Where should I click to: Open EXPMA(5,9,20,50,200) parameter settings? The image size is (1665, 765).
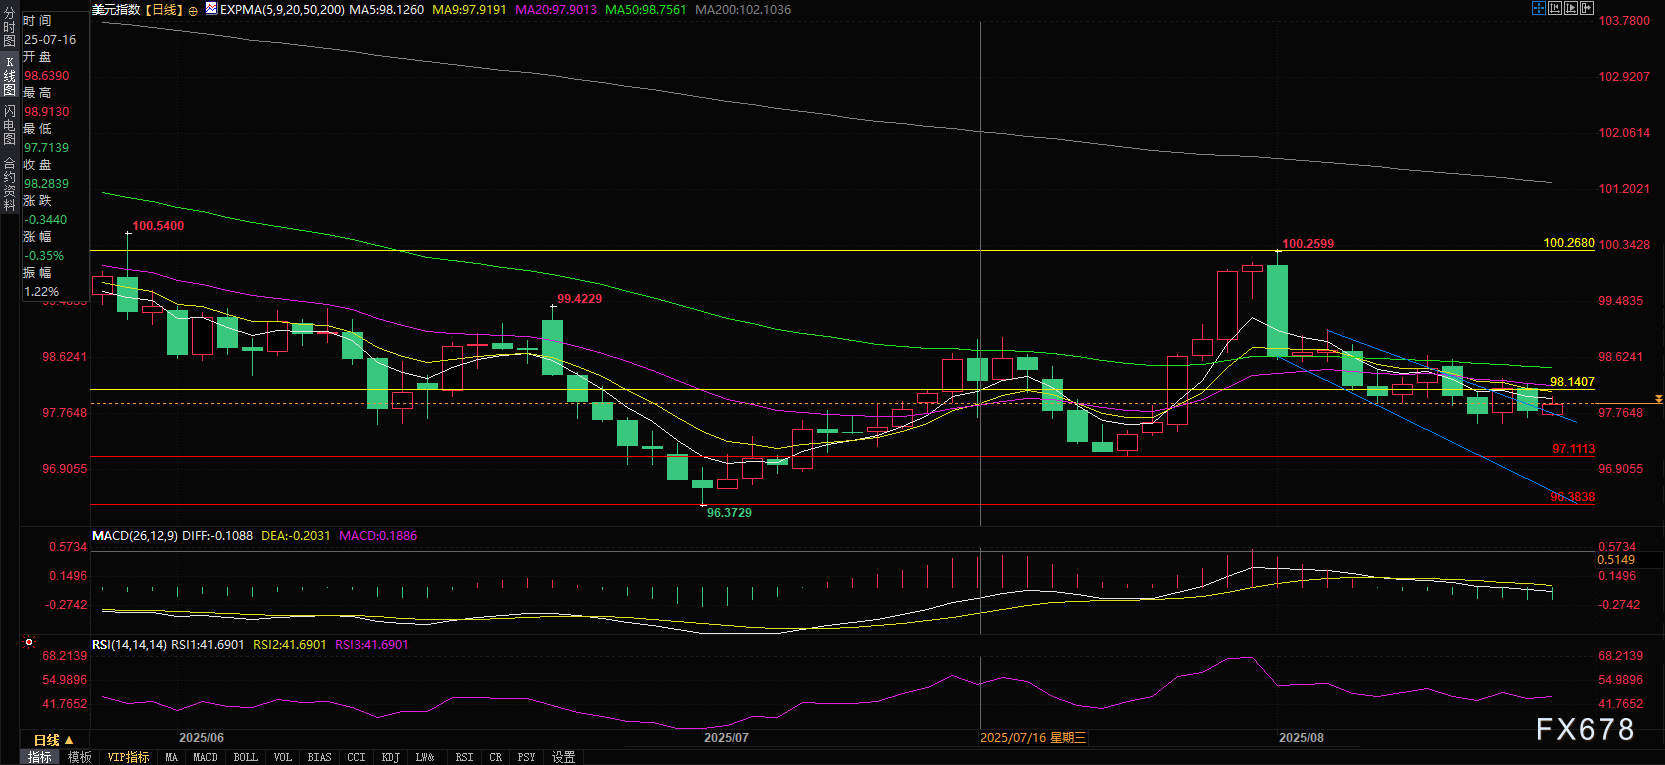282,9
